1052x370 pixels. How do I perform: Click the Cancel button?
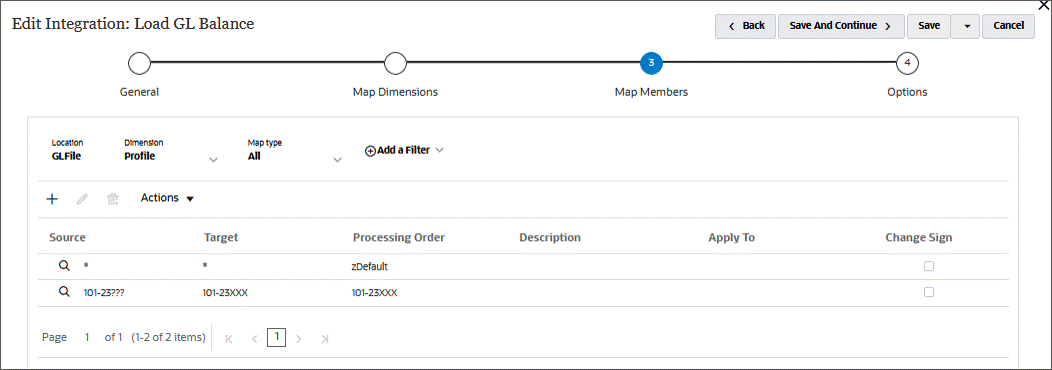point(1008,26)
